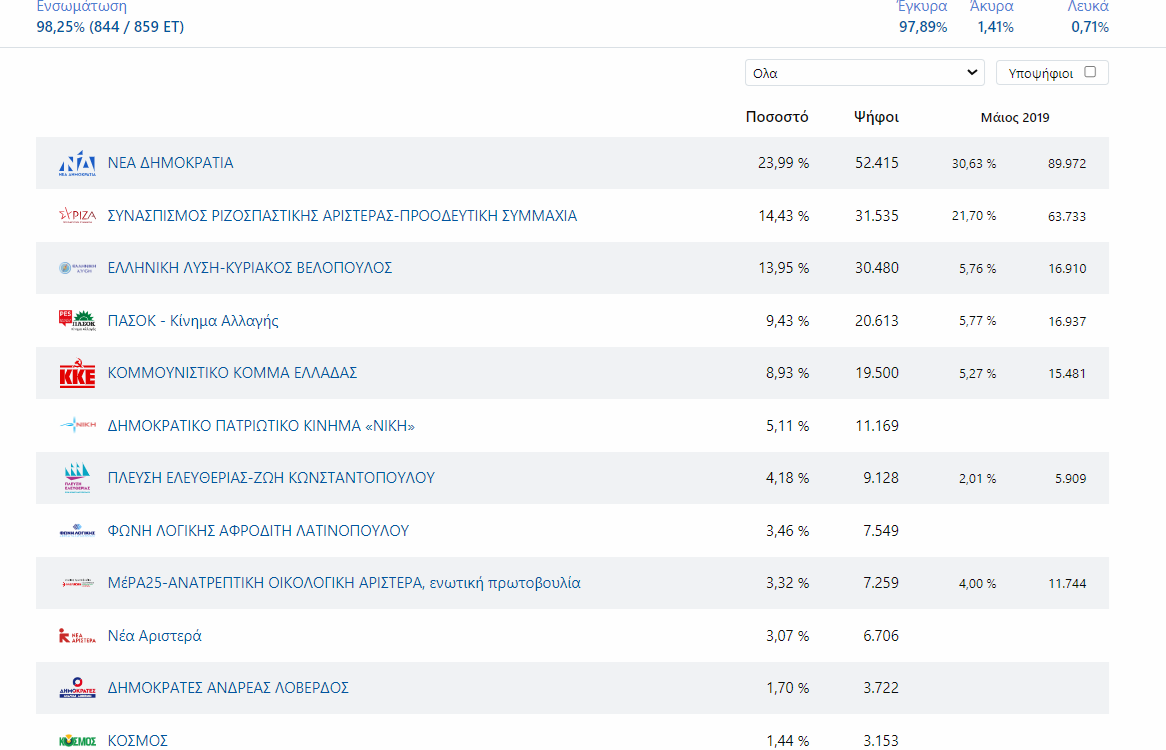The height and width of the screenshot is (750, 1166).
Task: Click the ΝΙΚΗ party logo
Action: pyautogui.click(x=77, y=425)
